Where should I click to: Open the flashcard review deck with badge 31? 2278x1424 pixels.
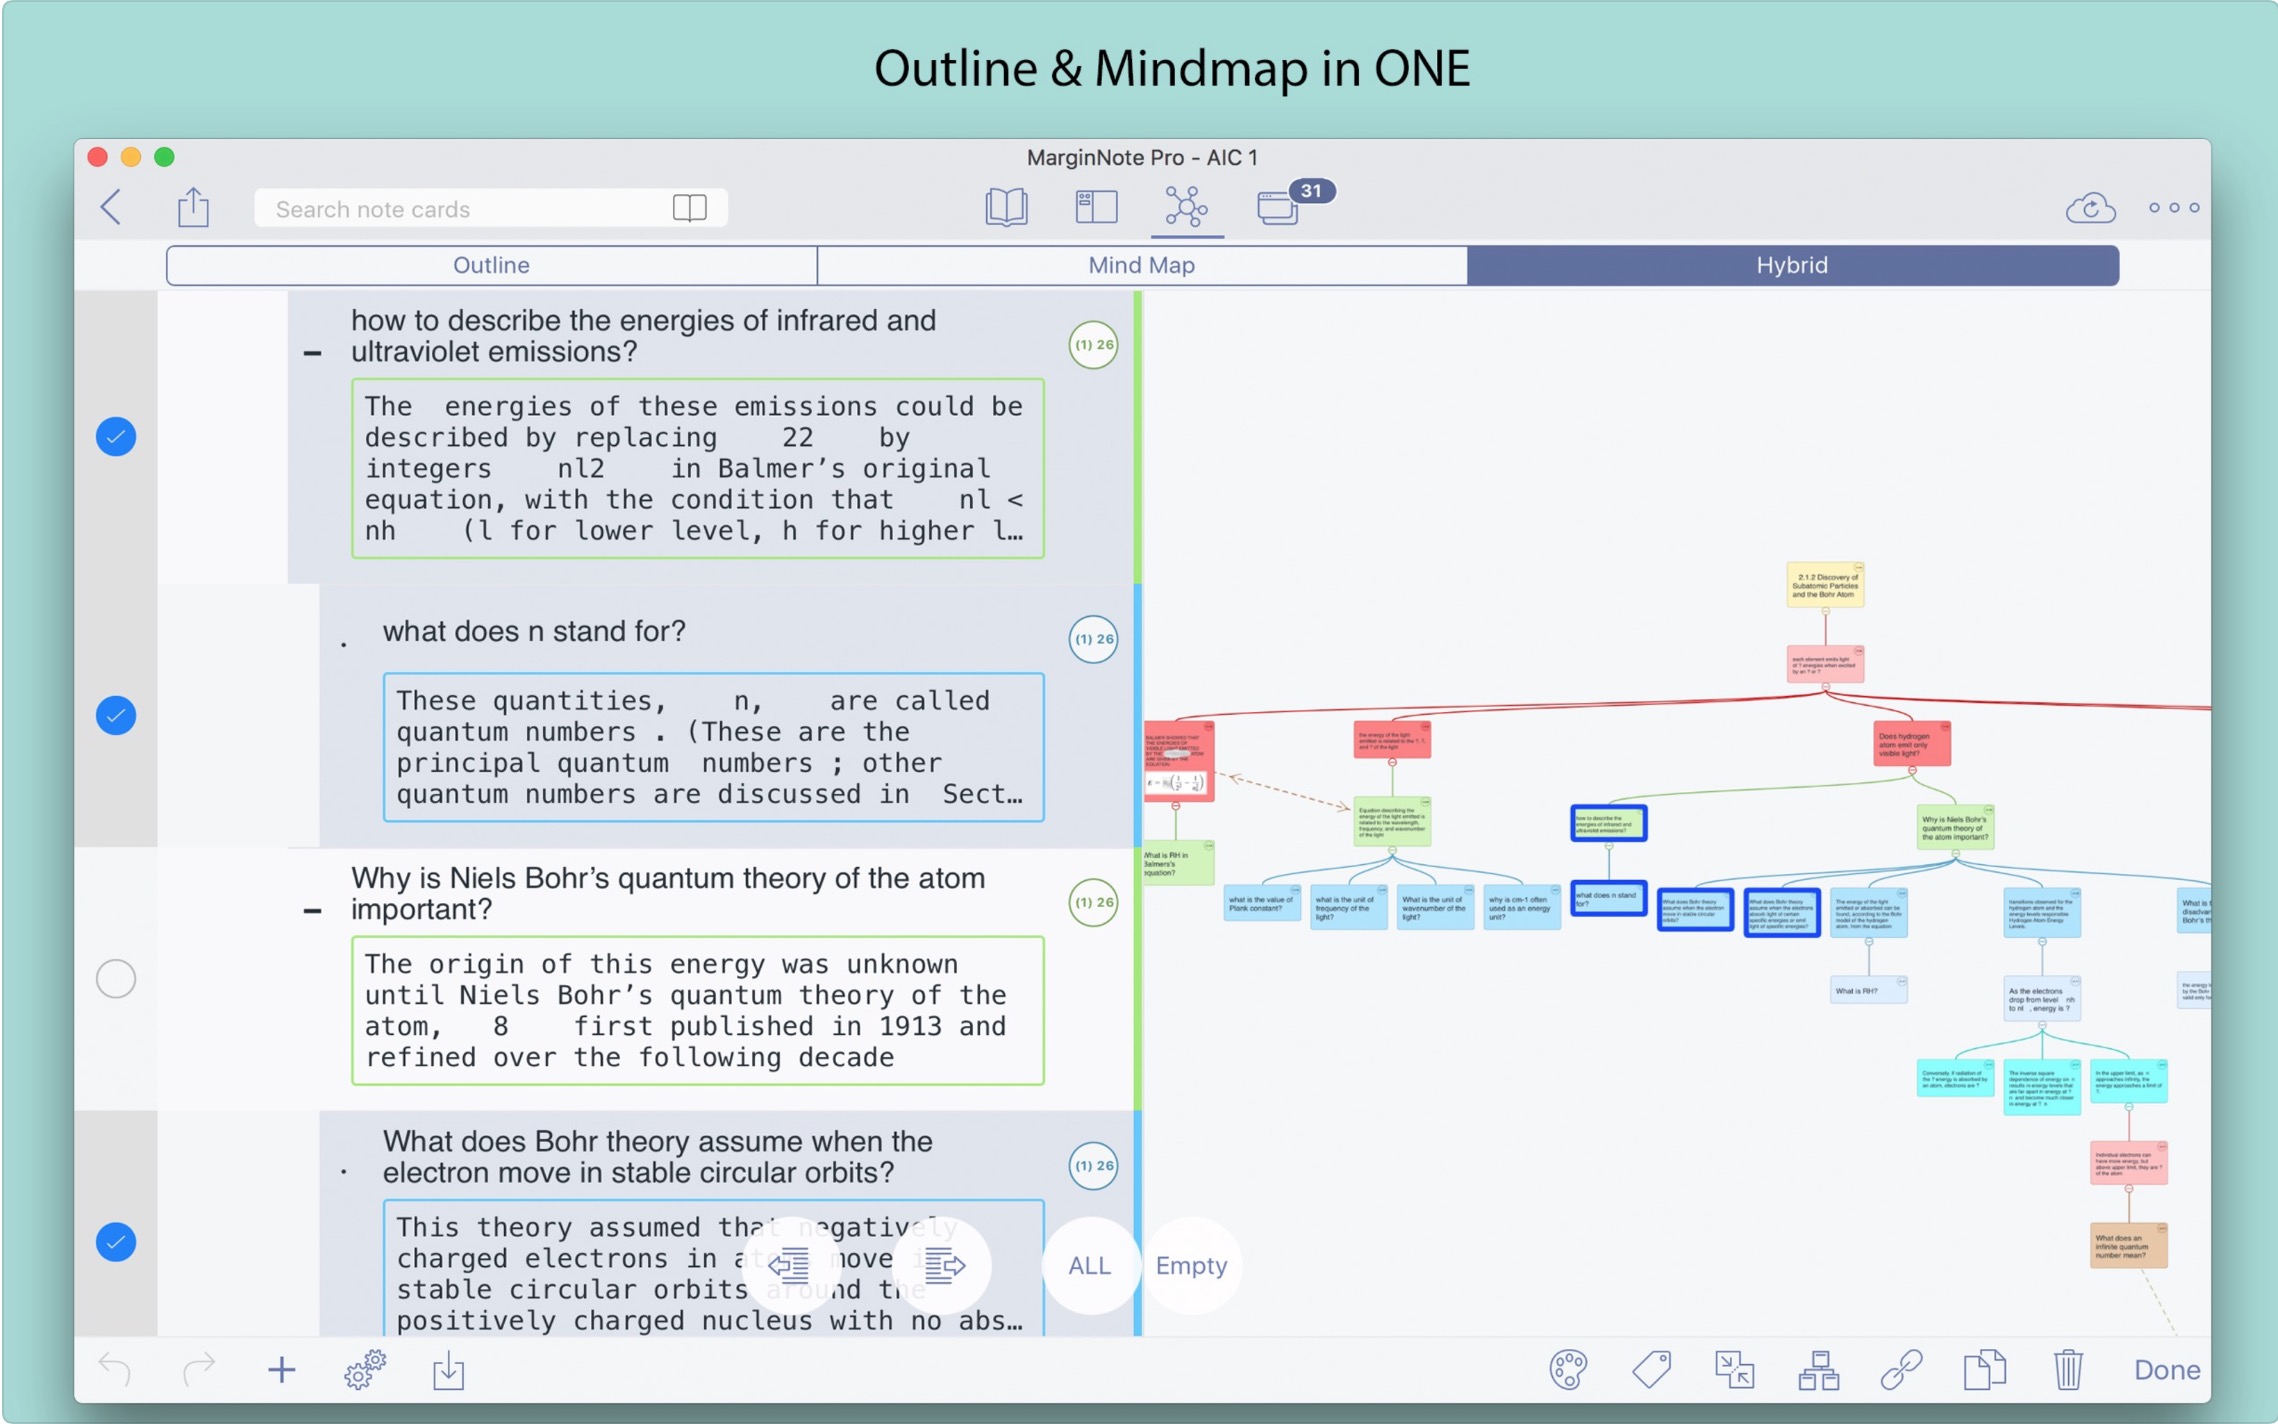coord(1279,207)
